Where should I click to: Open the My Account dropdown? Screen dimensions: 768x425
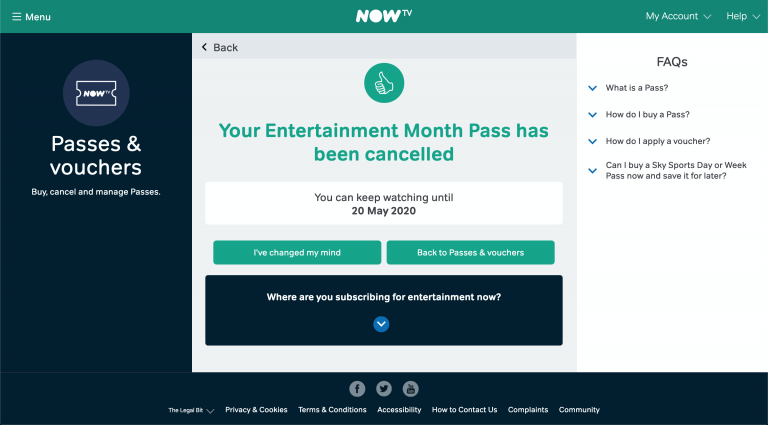click(x=677, y=17)
